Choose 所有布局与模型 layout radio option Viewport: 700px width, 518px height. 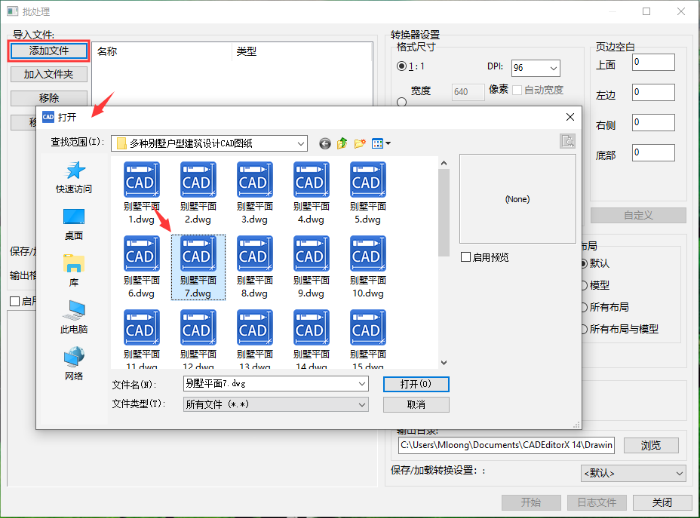(x=584, y=329)
